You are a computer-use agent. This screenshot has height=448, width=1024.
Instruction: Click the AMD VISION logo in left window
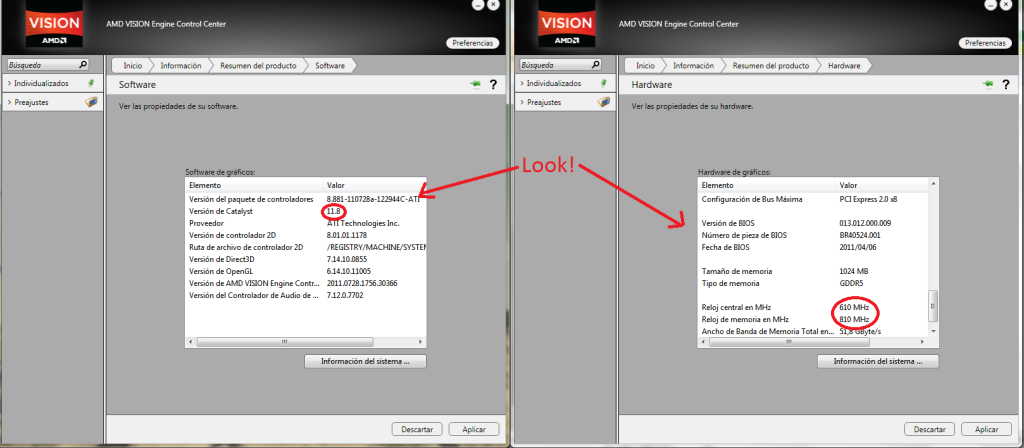pyautogui.click(x=54, y=24)
